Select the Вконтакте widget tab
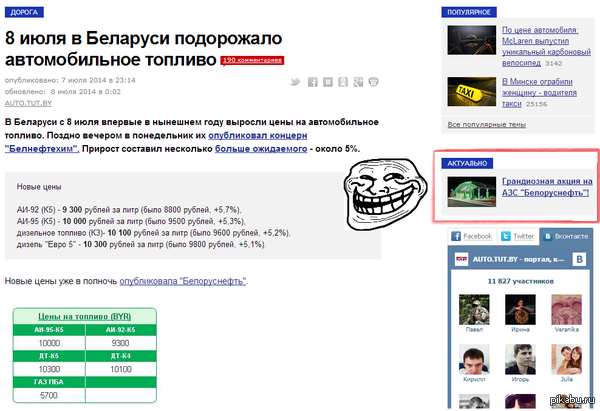Screen dimensions: 600x411 567,236
